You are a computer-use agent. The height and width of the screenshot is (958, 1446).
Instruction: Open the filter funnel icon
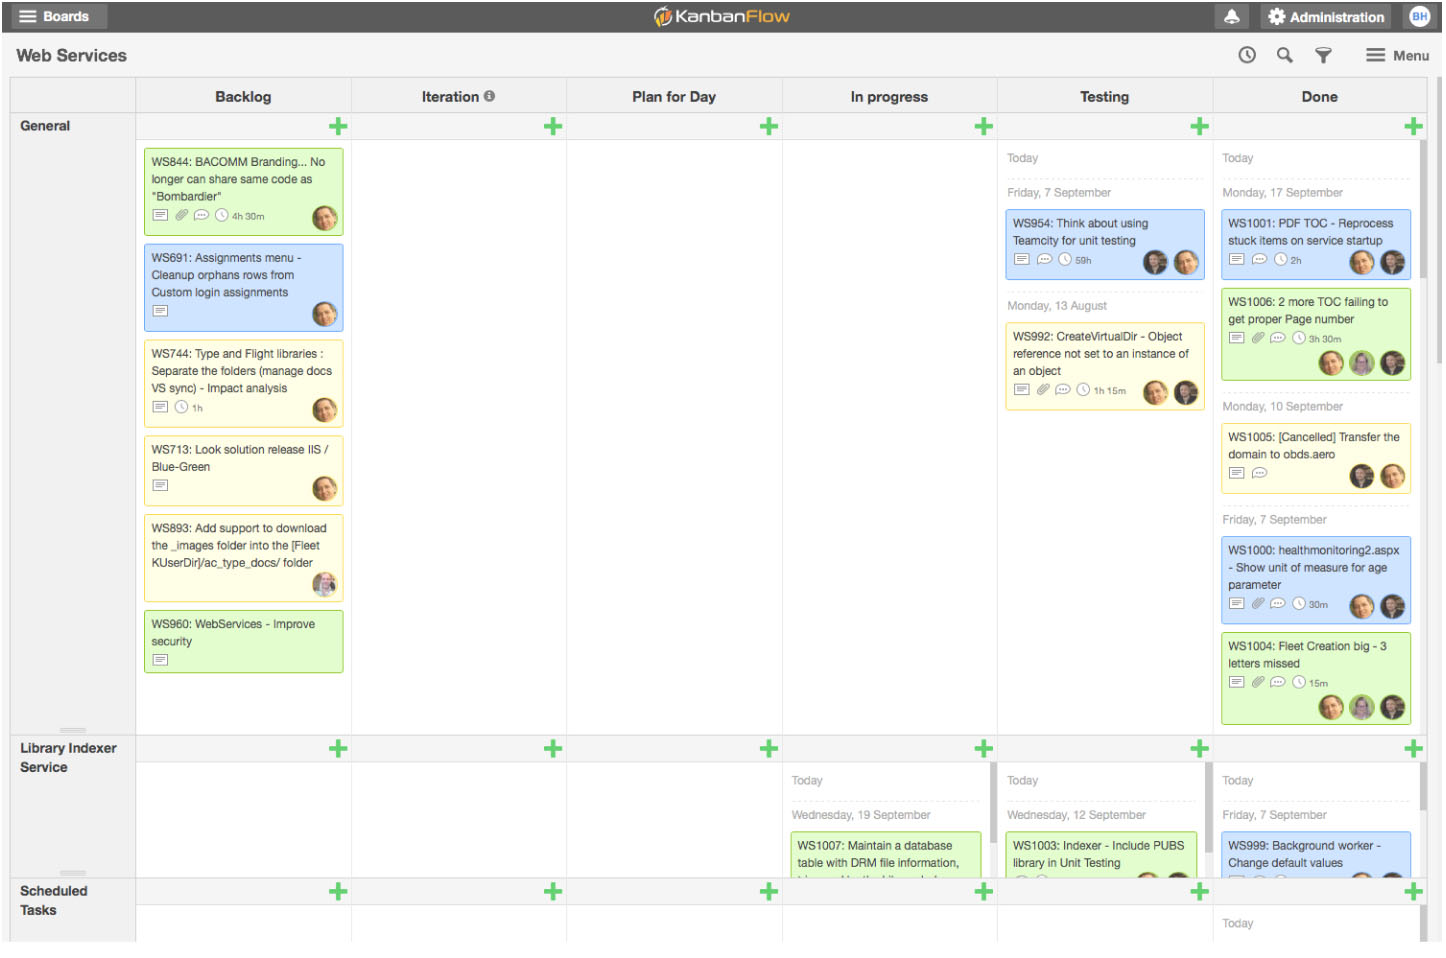[1323, 56]
